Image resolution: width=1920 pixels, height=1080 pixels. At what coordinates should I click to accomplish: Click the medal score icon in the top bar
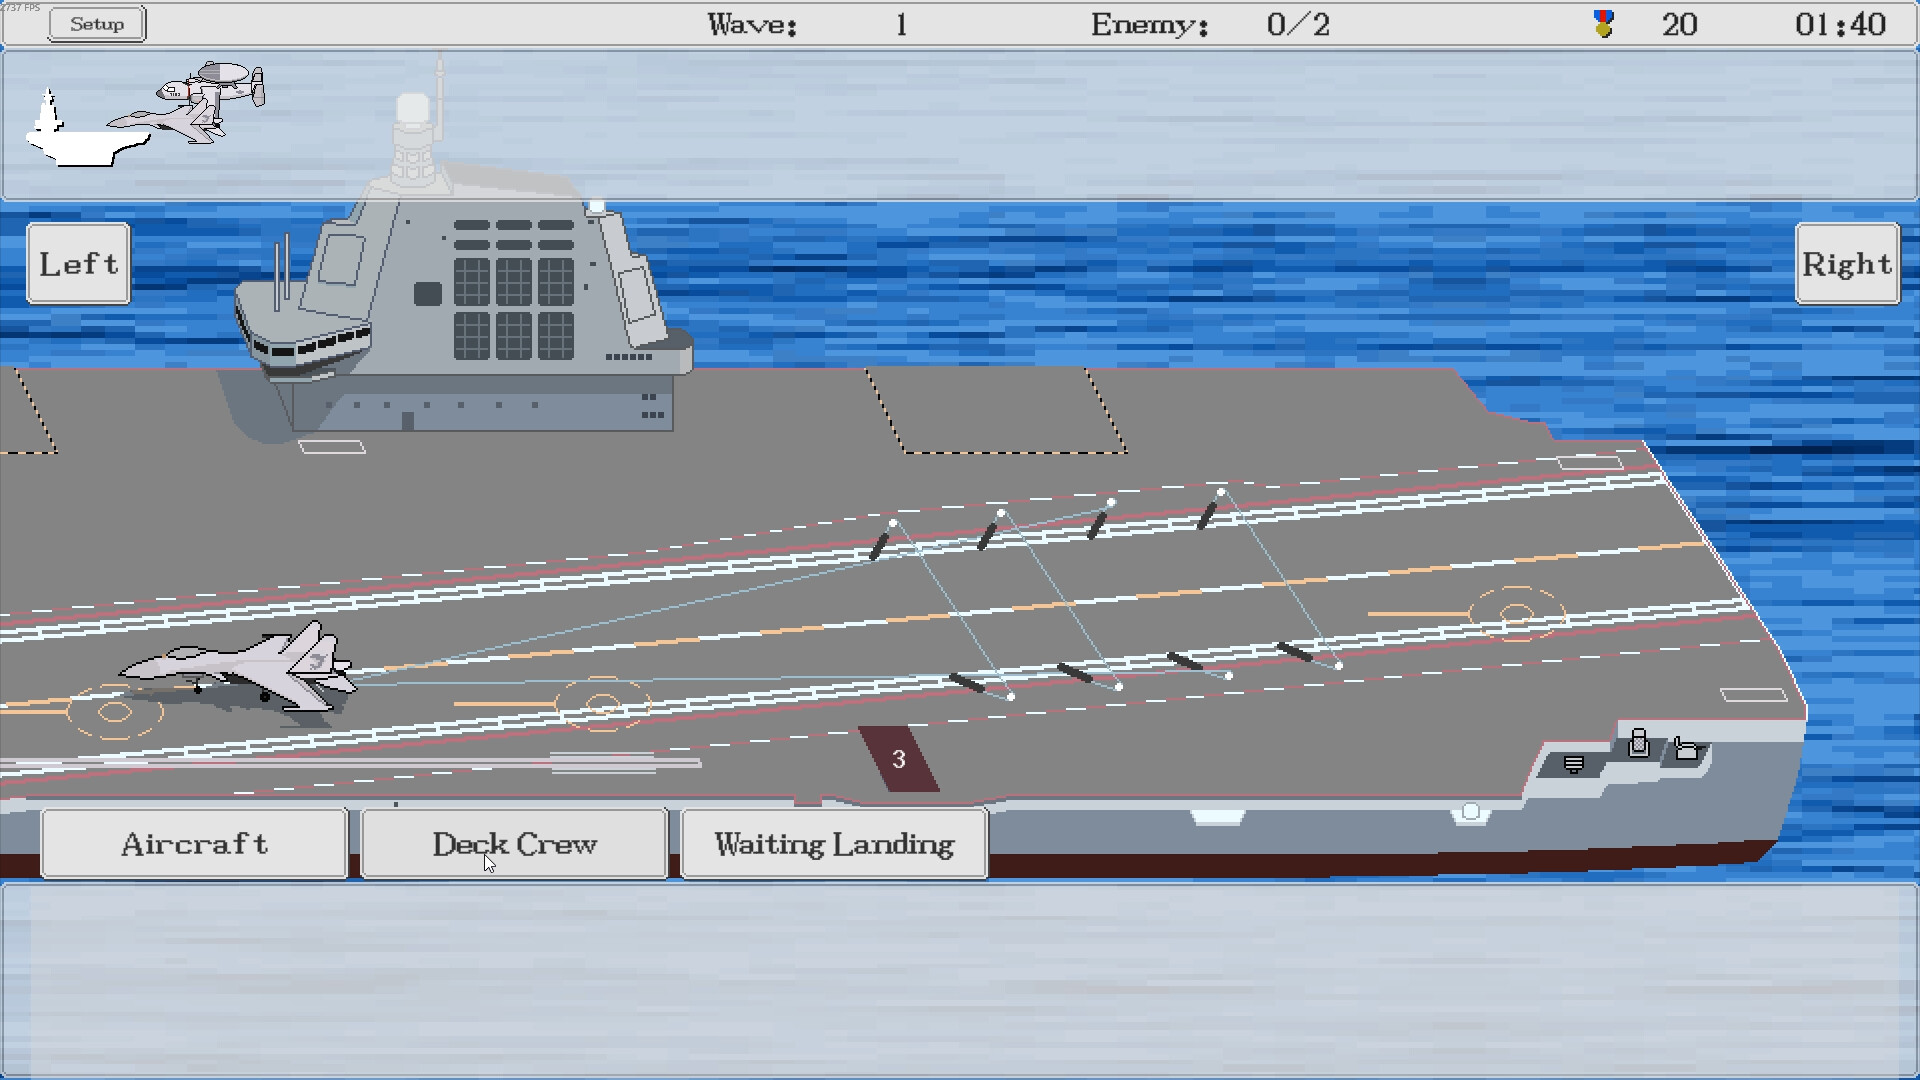pos(1601,24)
